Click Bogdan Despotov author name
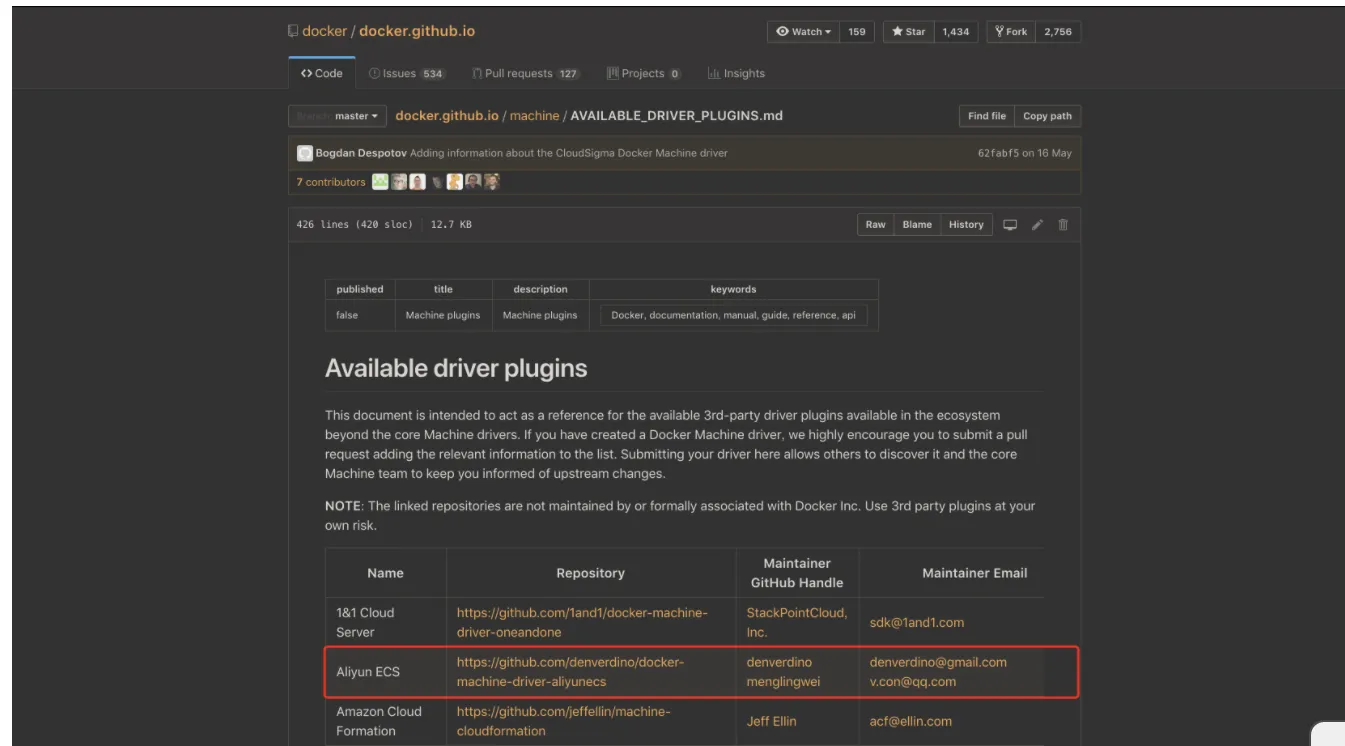Screen dimensions: 1345x746 click(361, 153)
